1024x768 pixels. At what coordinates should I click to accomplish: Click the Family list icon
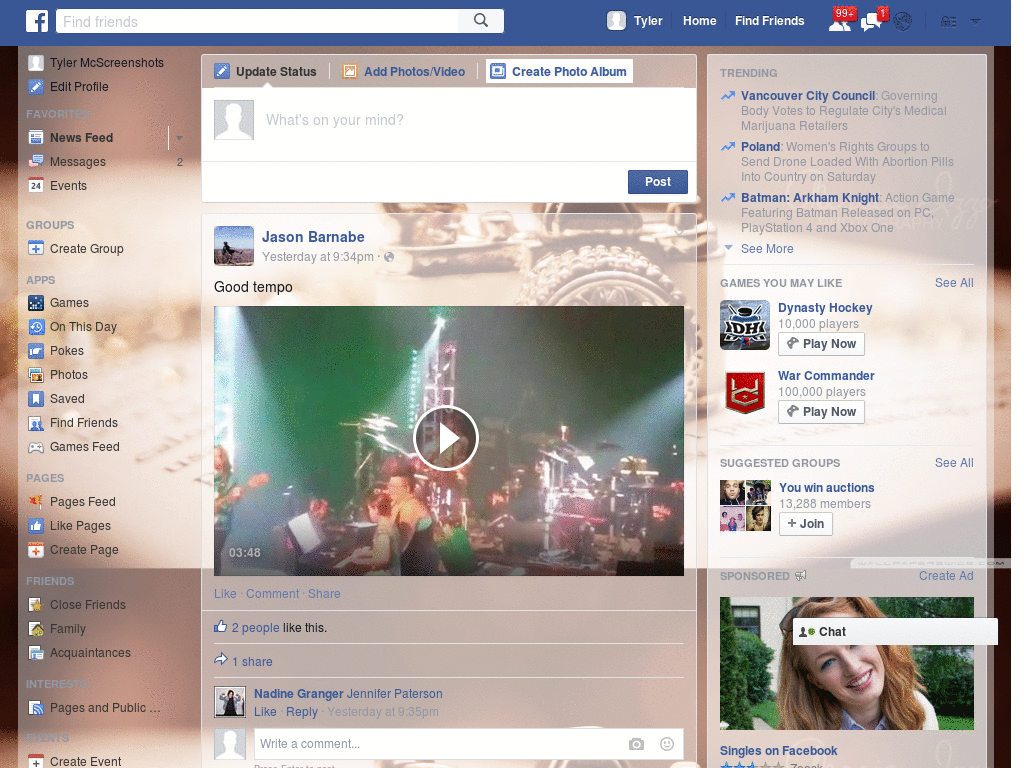pyautogui.click(x=36, y=630)
